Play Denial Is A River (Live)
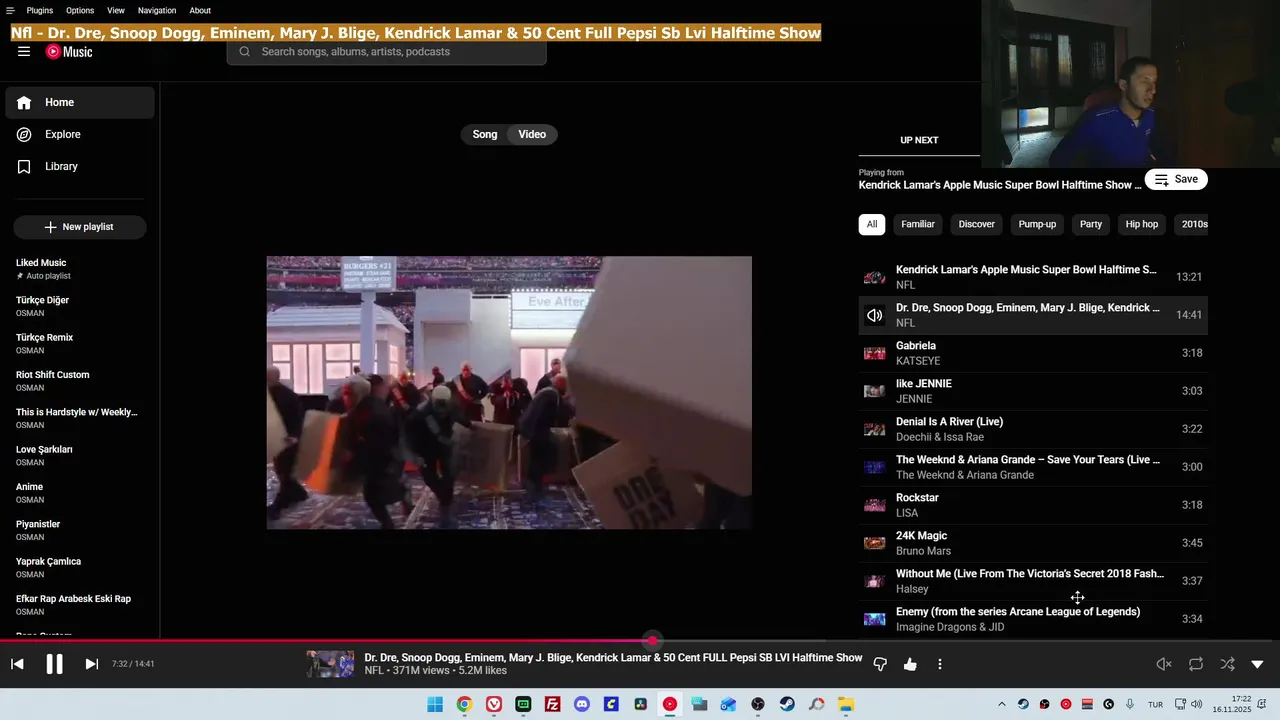 tap(1033, 429)
